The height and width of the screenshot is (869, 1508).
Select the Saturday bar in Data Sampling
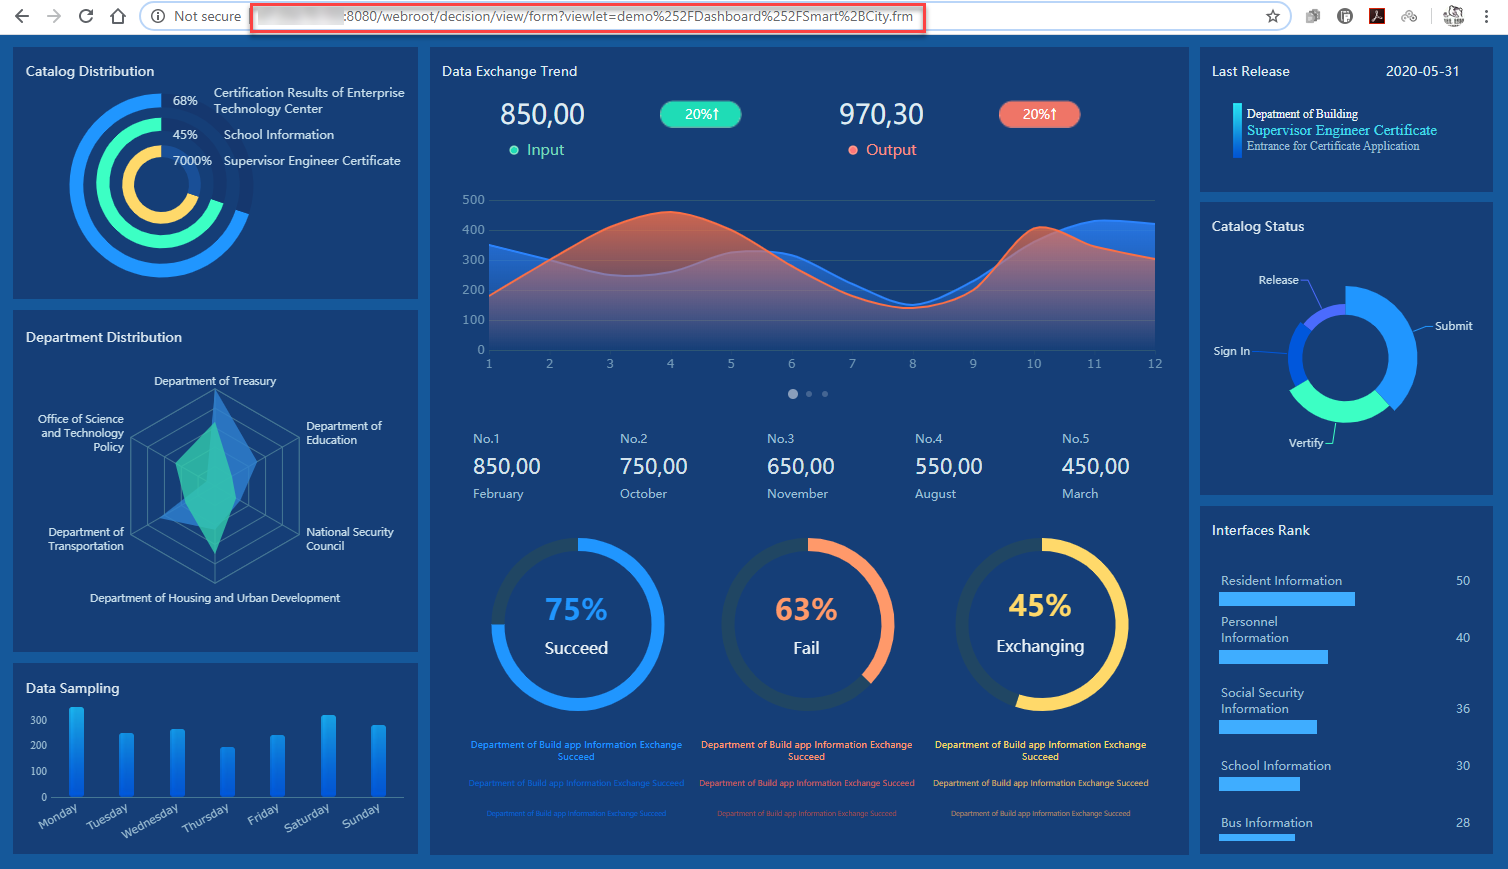click(327, 755)
